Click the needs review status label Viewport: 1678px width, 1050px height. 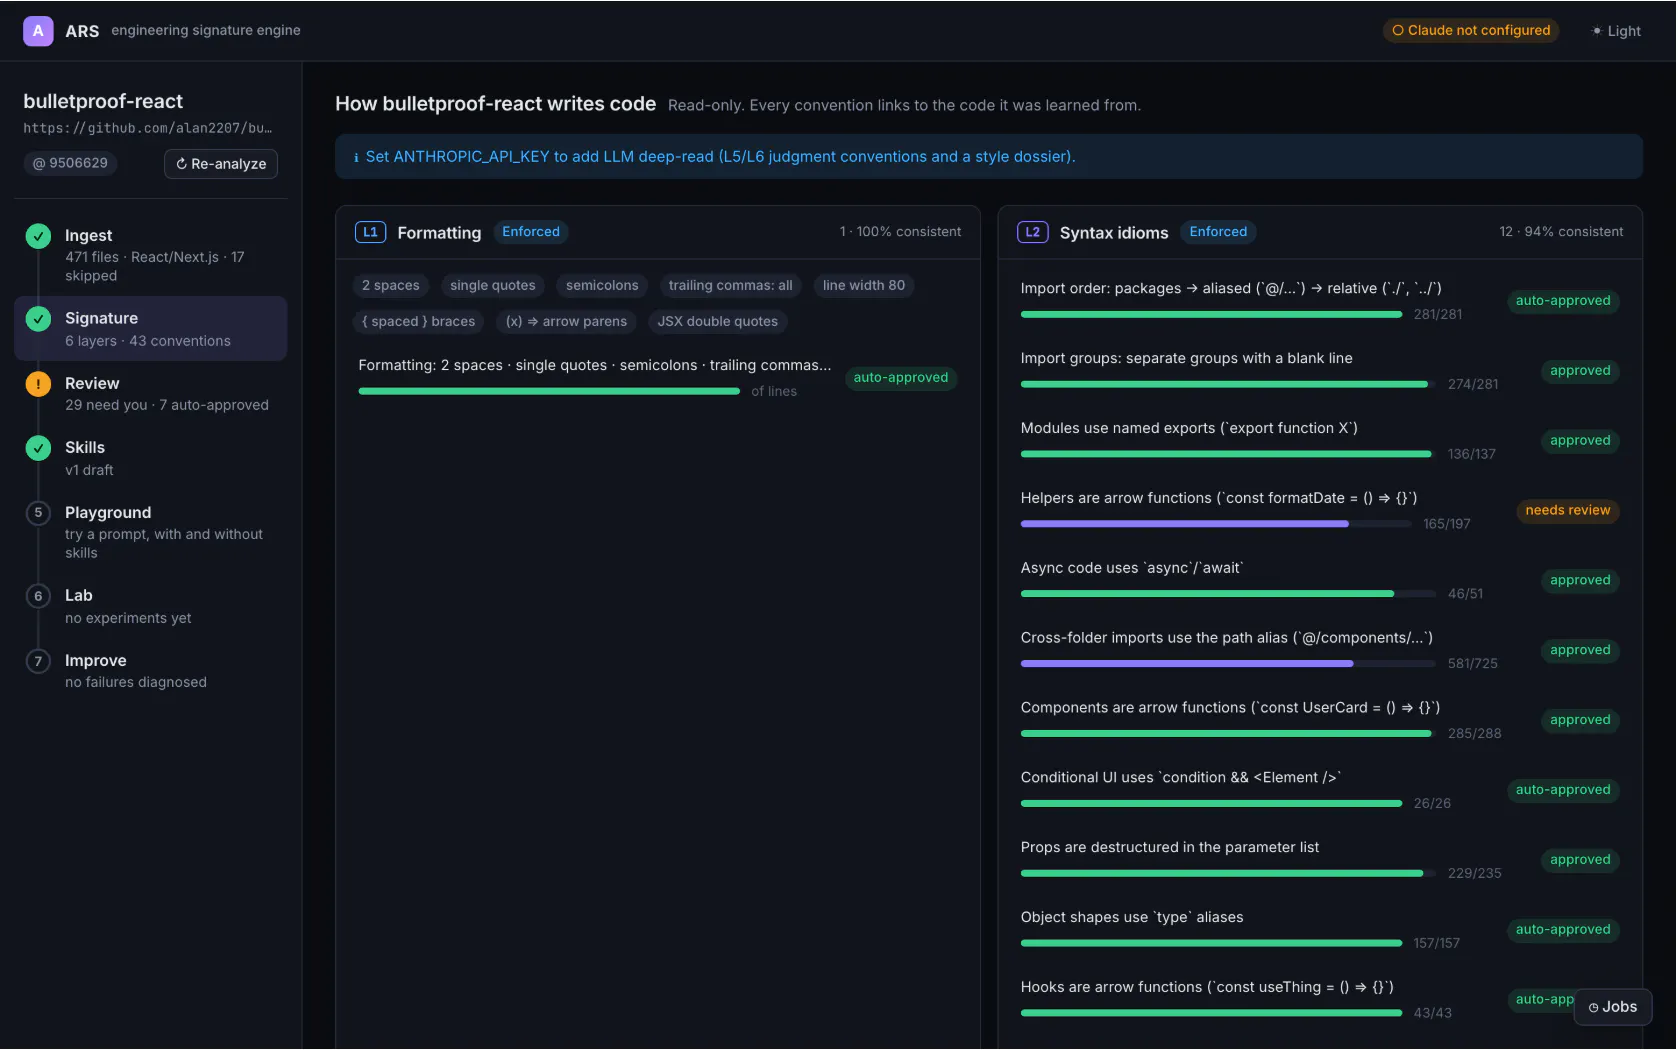tap(1567, 511)
